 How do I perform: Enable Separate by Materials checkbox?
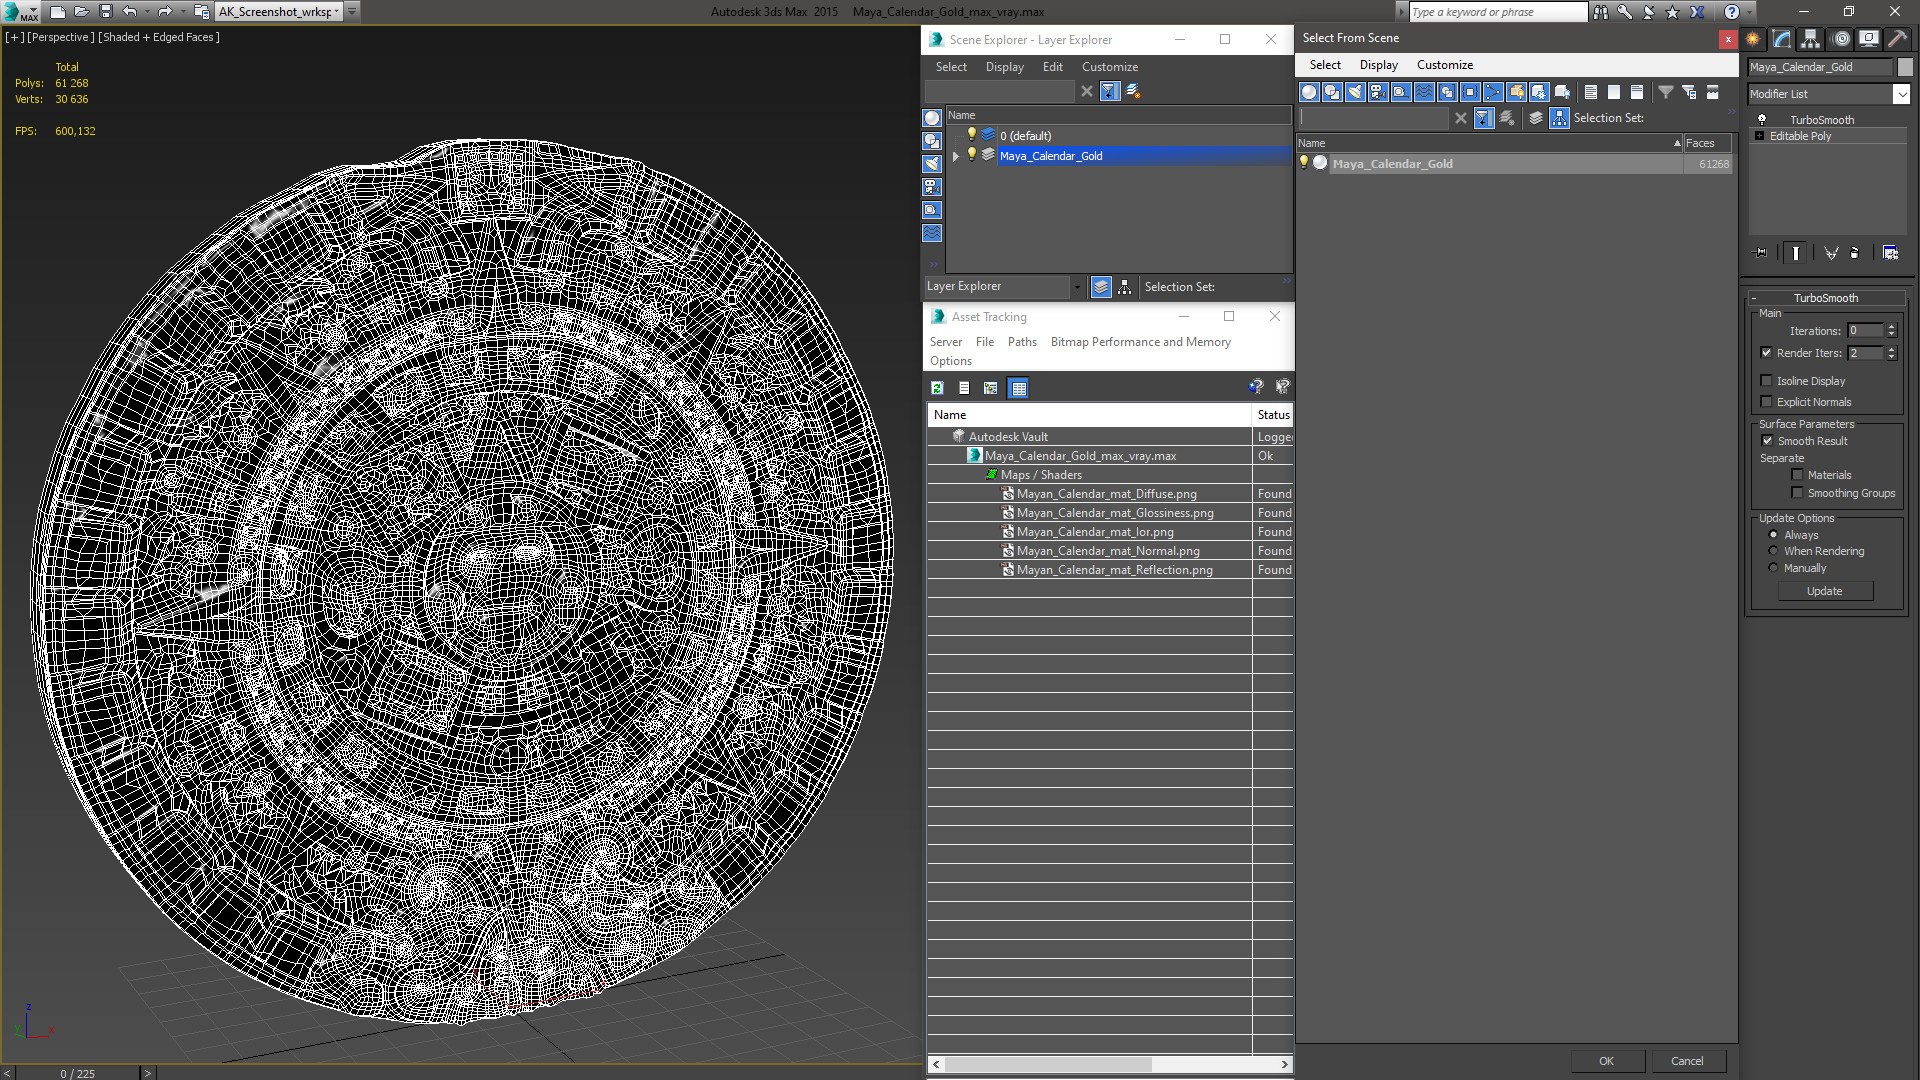tap(1797, 475)
